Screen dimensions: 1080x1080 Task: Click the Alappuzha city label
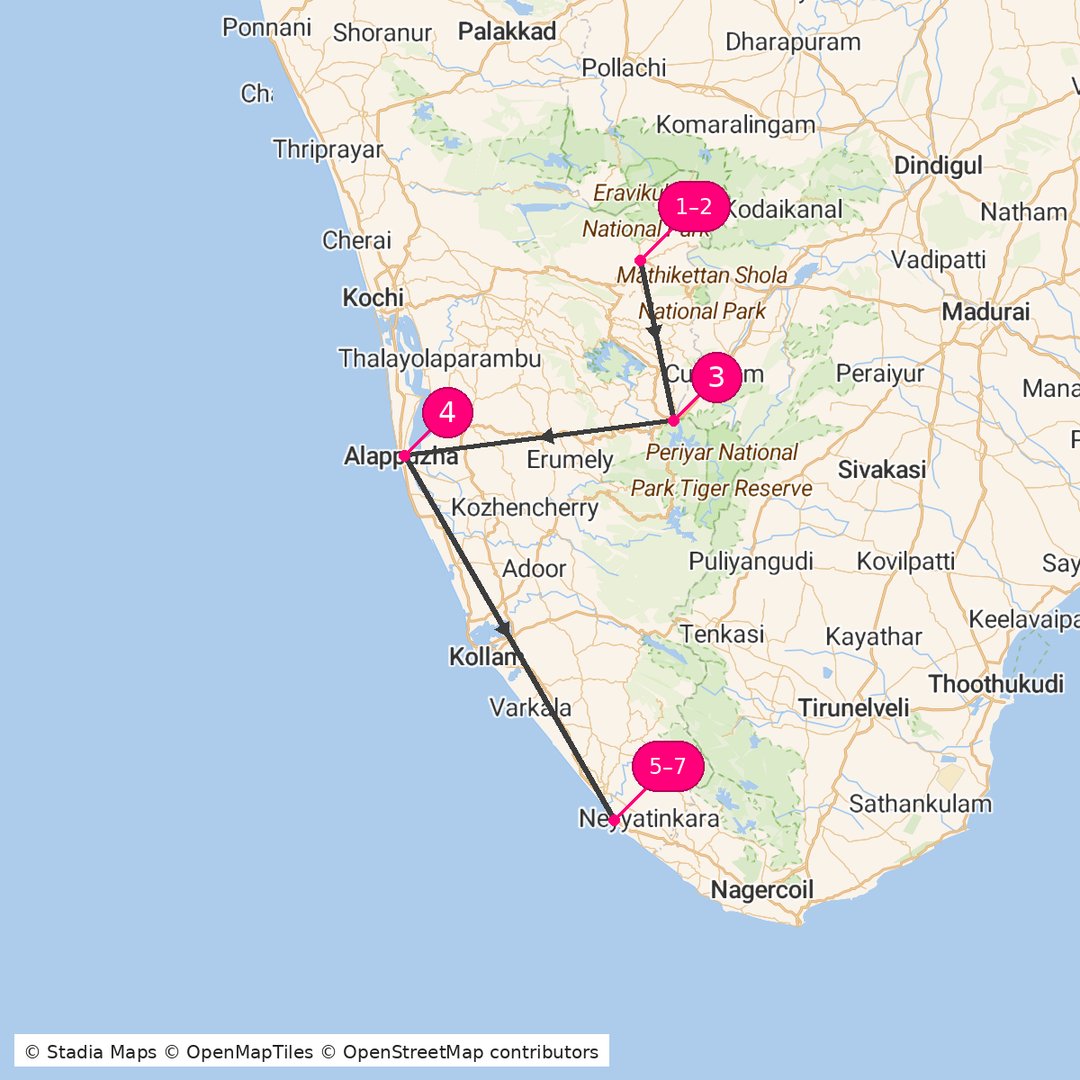click(401, 456)
